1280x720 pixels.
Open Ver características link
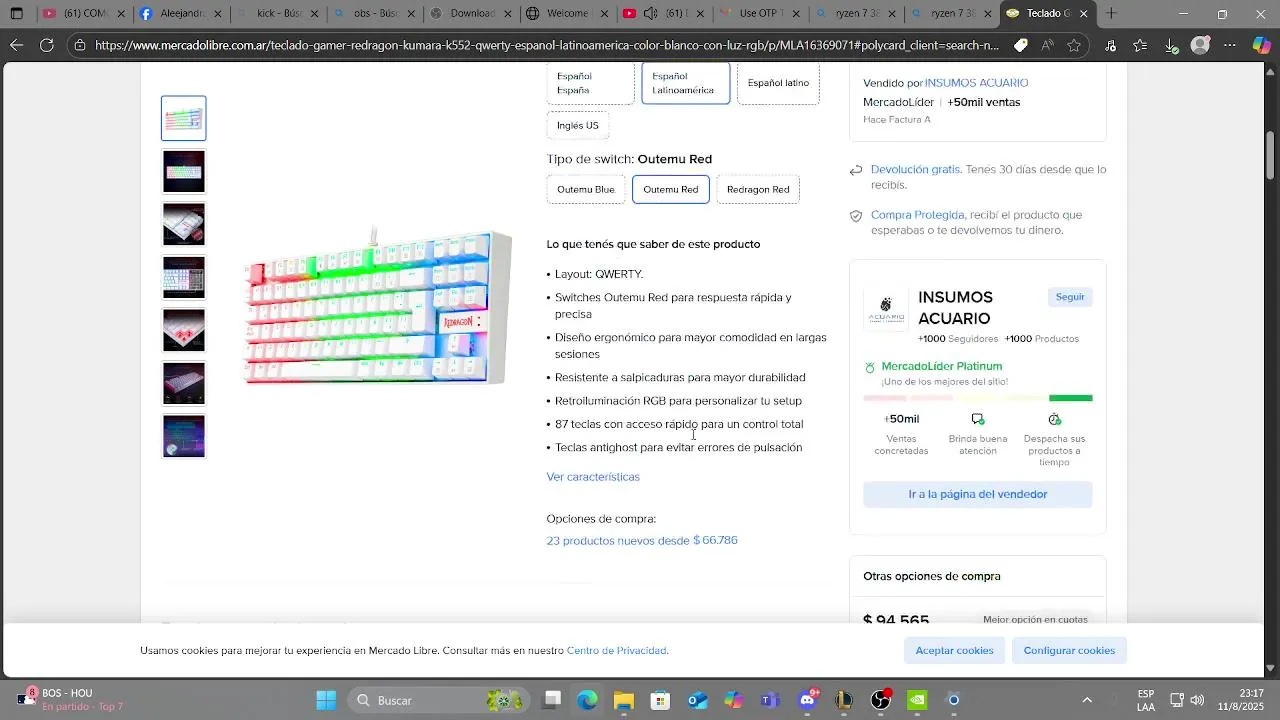(x=593, y=477)
